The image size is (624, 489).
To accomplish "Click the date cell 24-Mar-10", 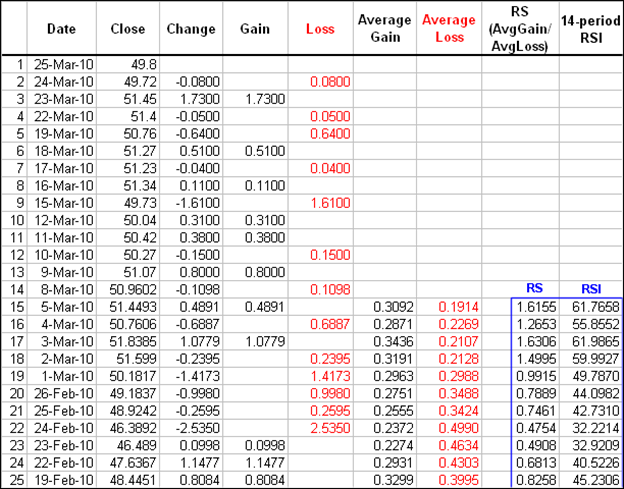I will 64,82.
